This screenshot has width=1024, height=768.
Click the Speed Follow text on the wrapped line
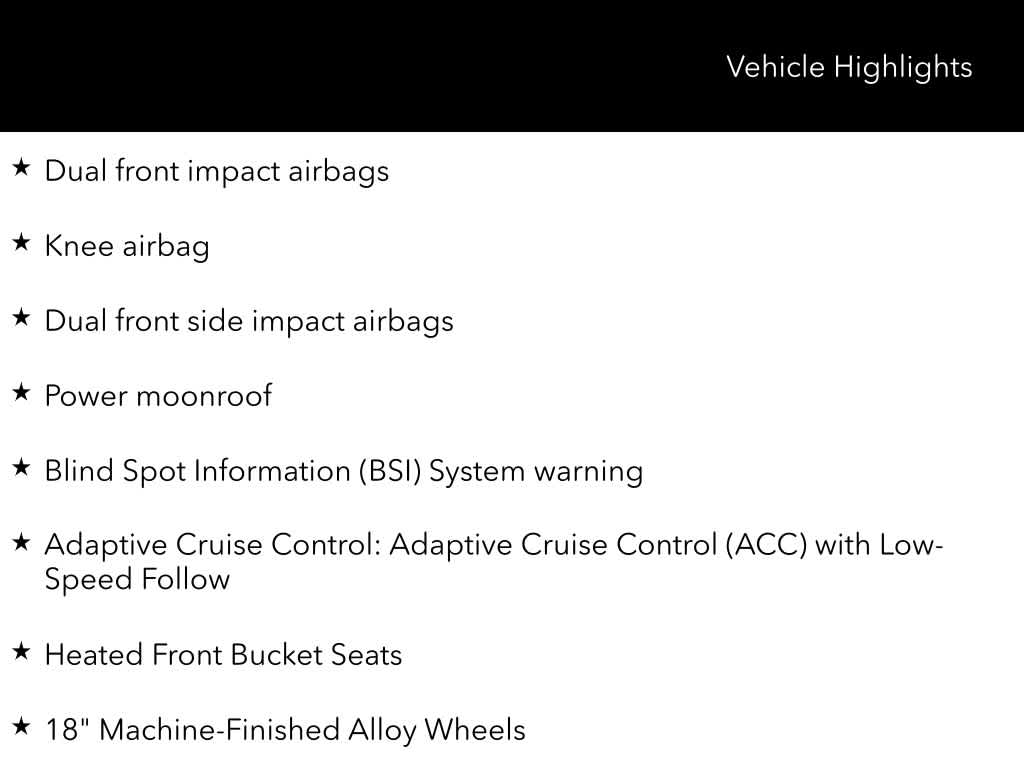[x=137, y=579]
